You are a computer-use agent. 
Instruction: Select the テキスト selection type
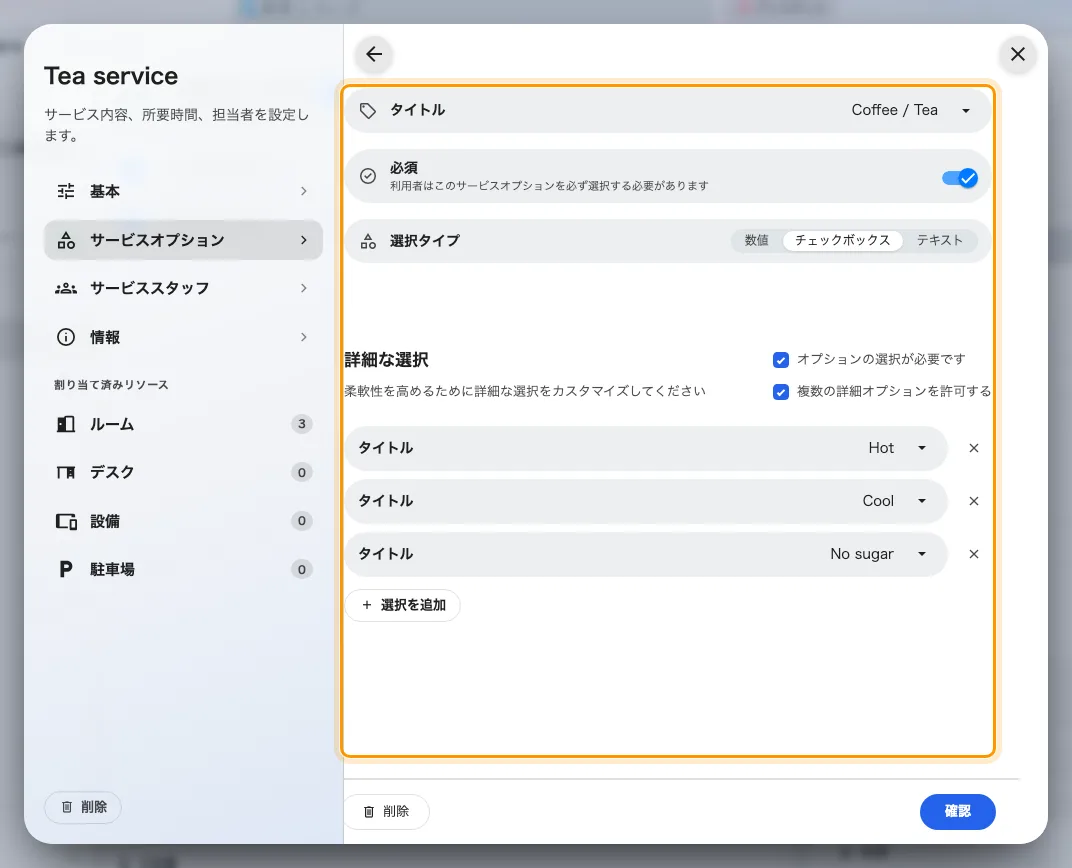(939, 241)
